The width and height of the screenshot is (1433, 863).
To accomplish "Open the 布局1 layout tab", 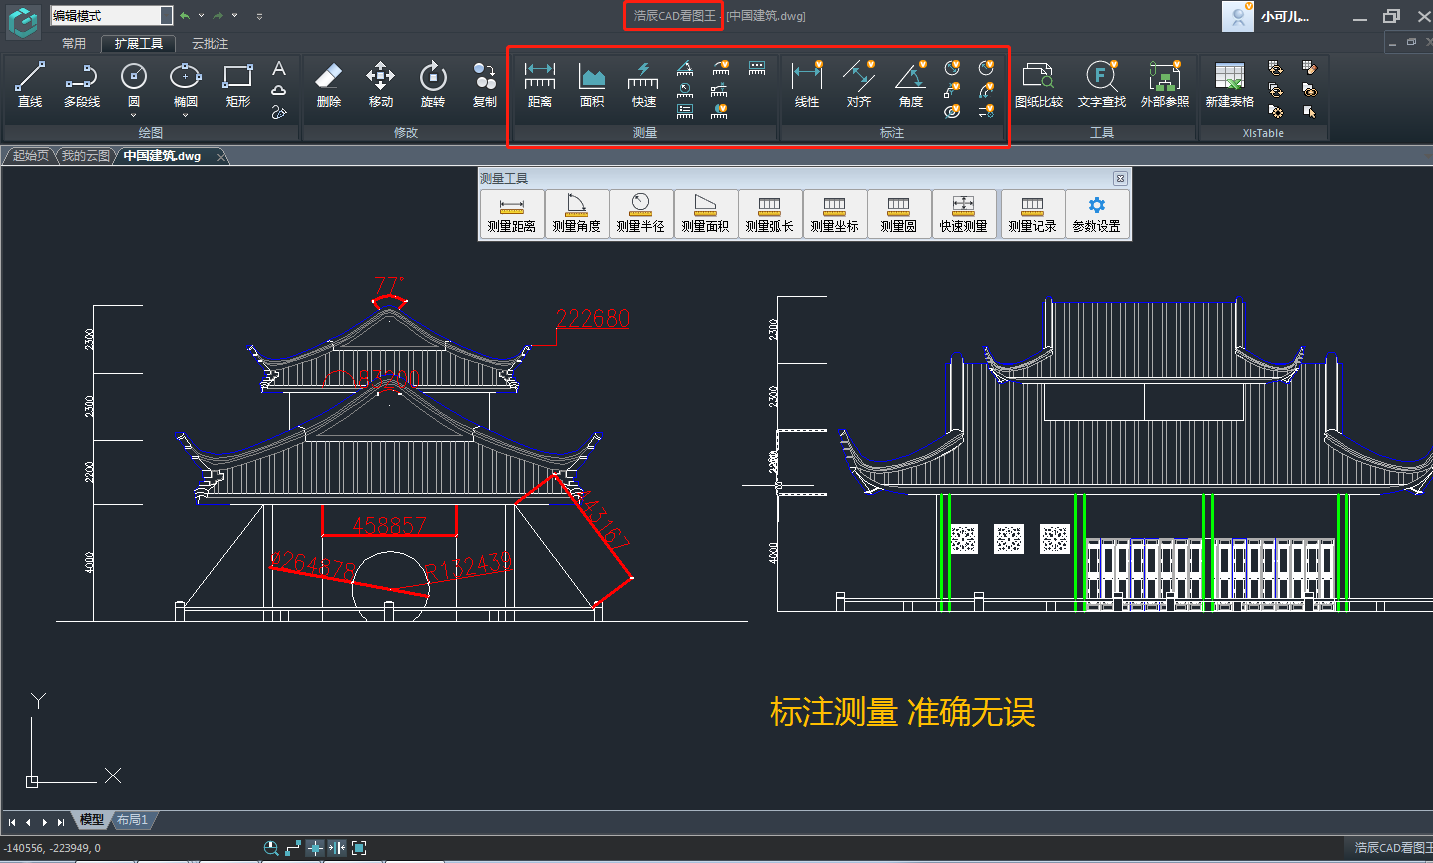I will click(x=132, y=820).
